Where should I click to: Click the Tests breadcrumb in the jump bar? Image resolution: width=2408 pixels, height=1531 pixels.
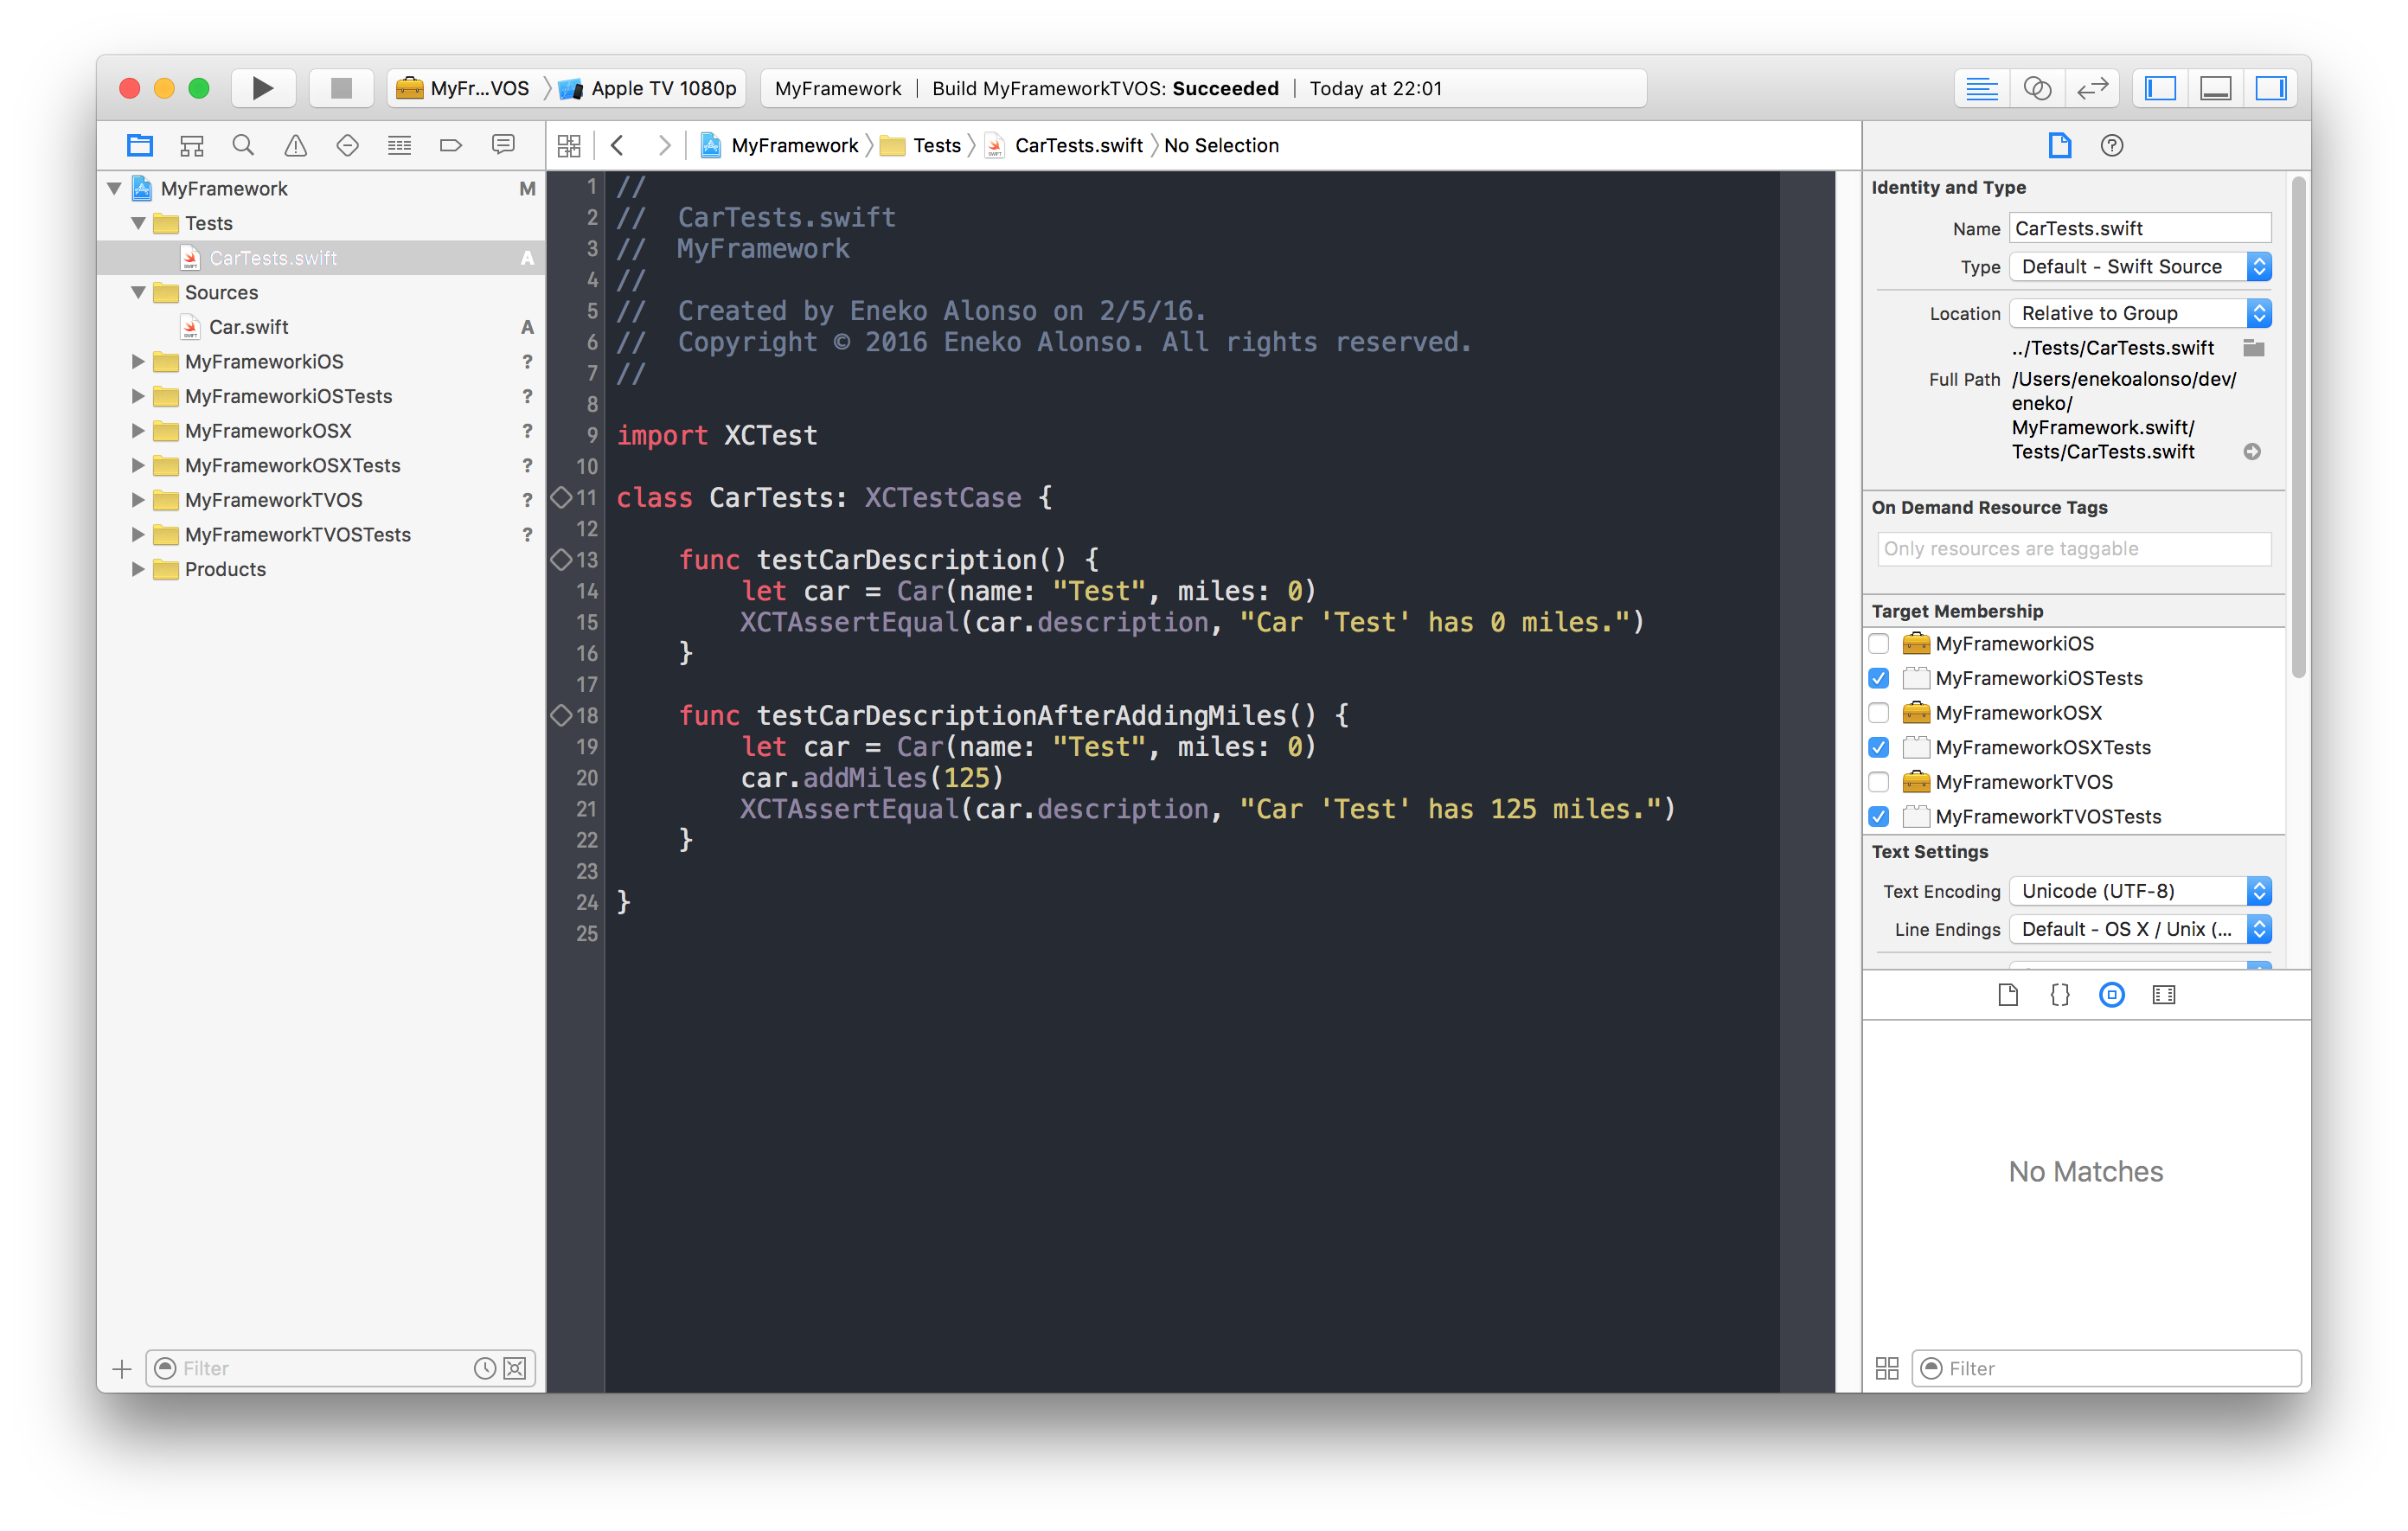click(936, 145)
